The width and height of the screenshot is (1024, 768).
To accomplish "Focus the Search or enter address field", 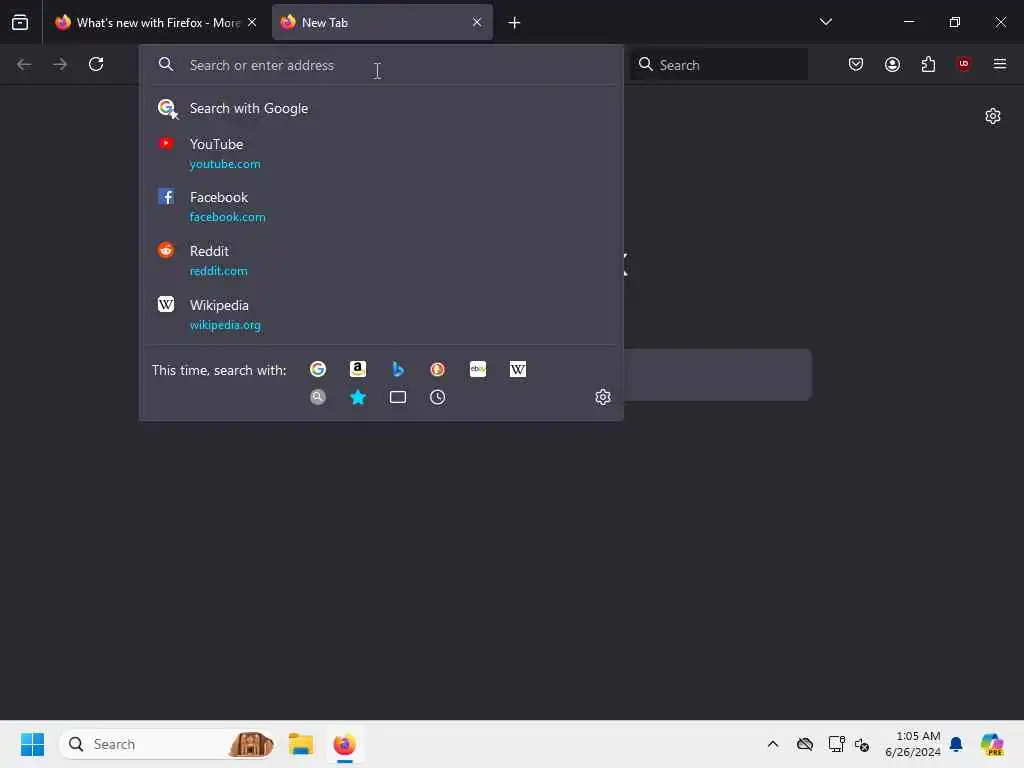I will 381,65.
